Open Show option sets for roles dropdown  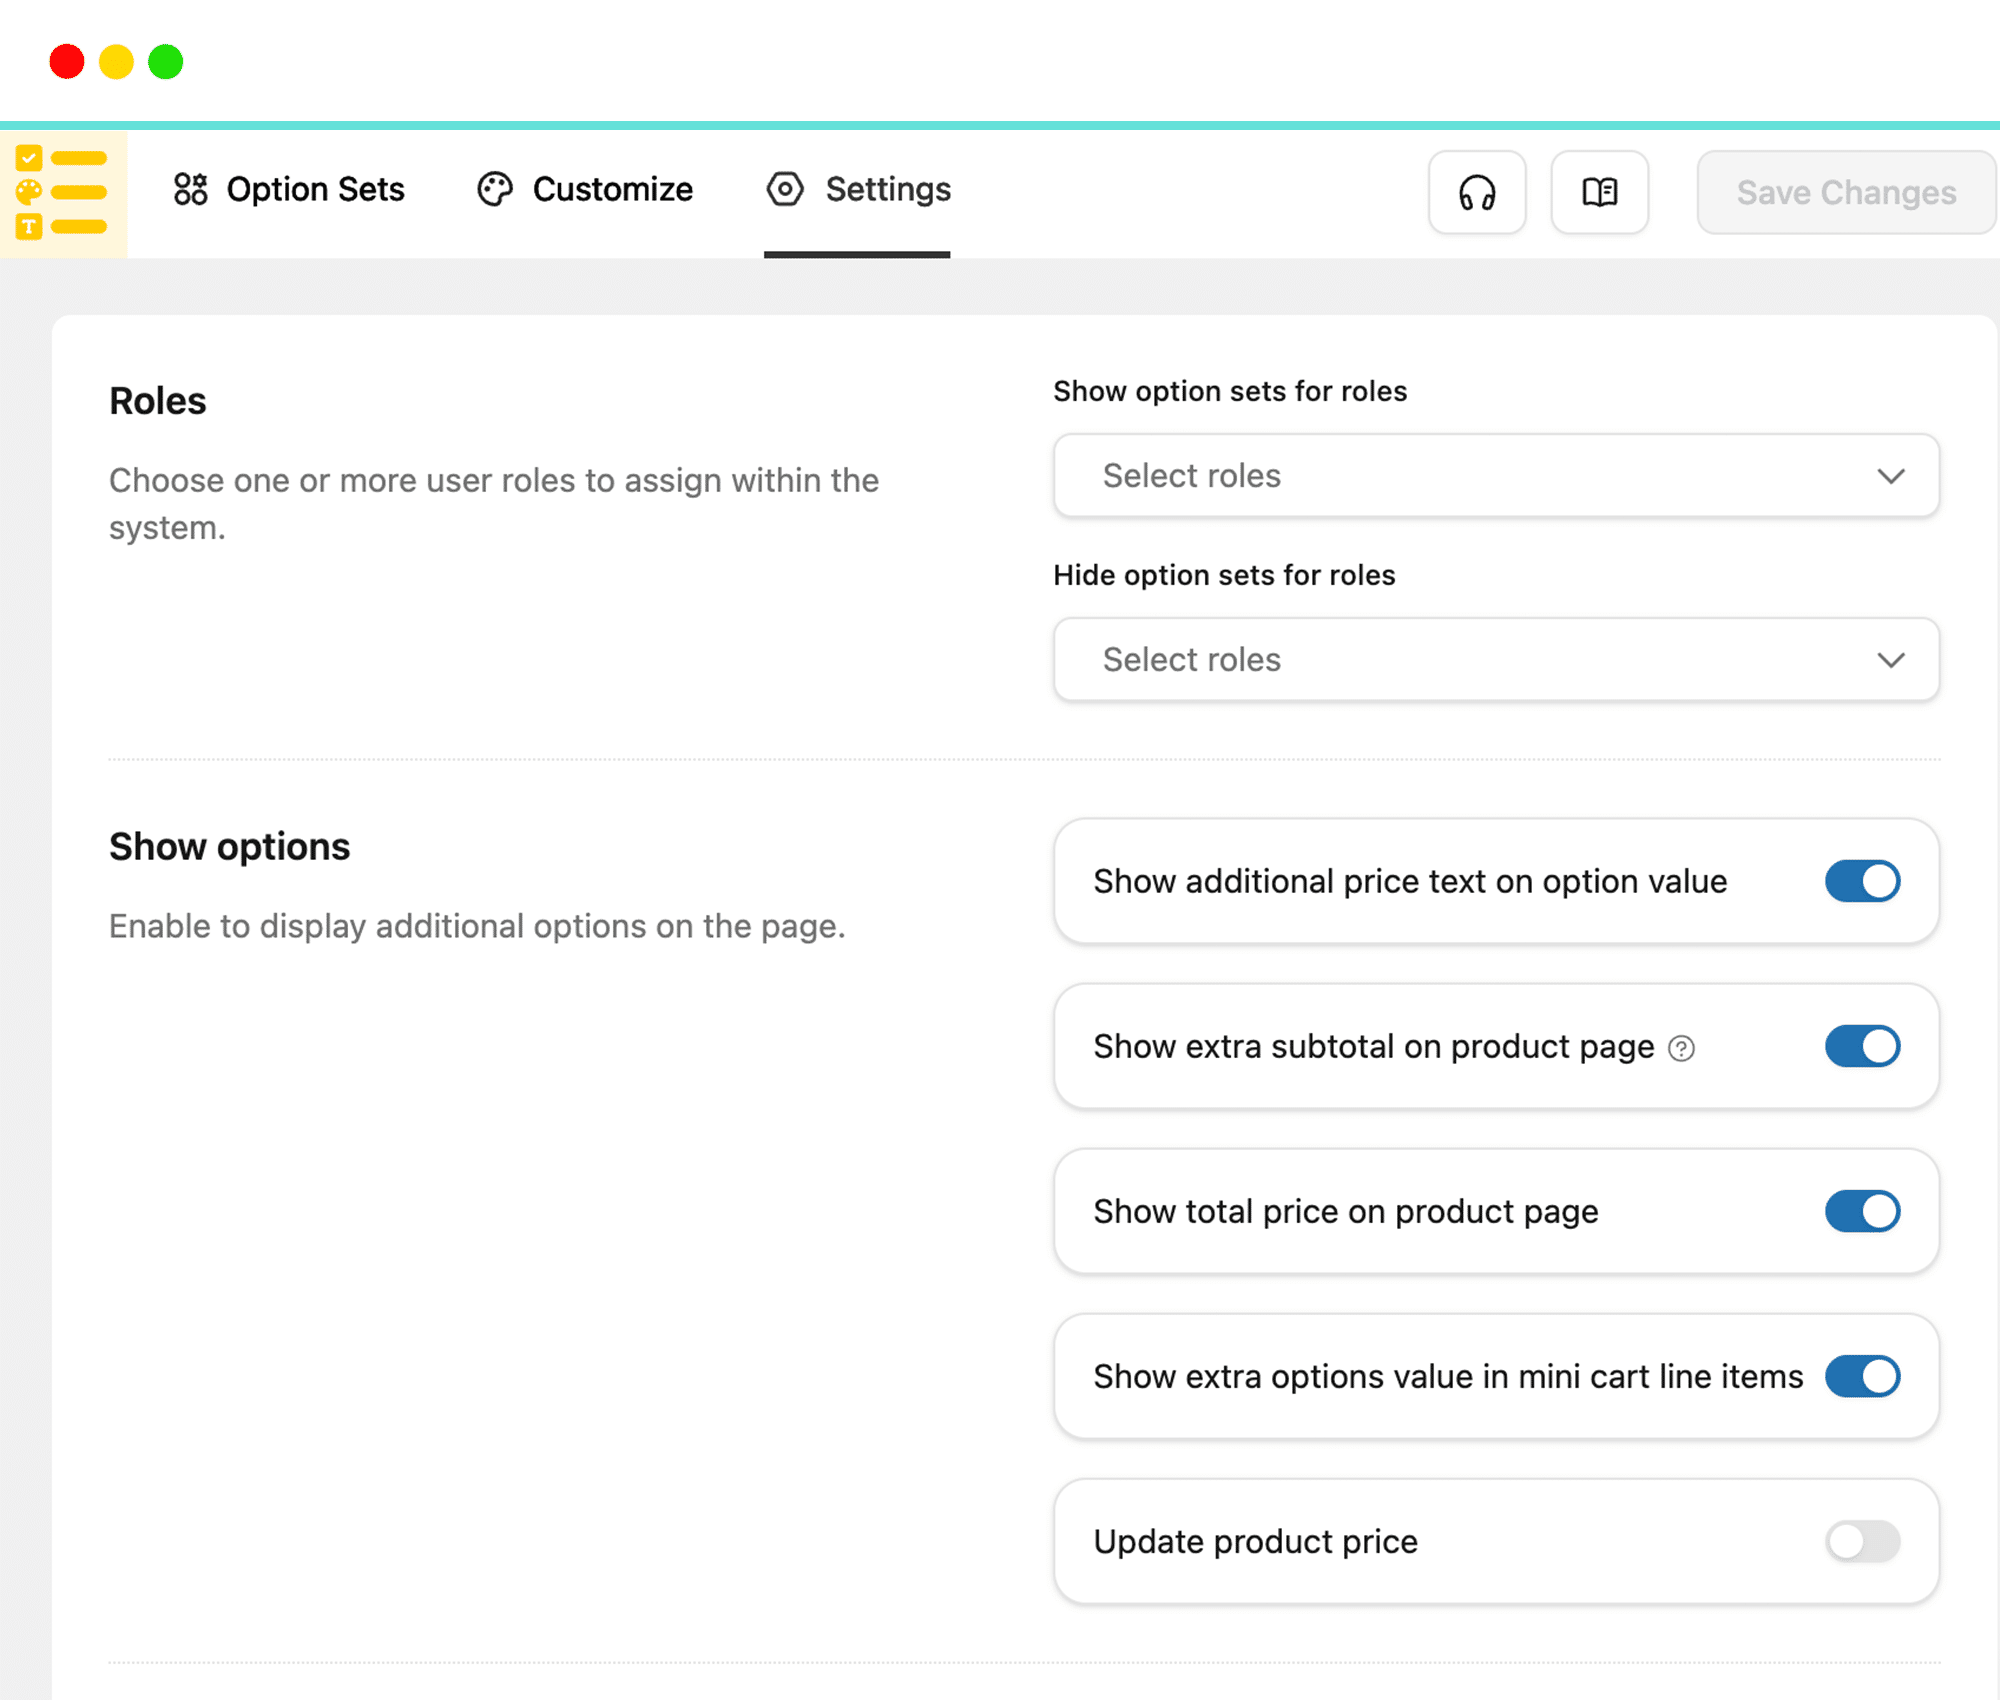1495,476
